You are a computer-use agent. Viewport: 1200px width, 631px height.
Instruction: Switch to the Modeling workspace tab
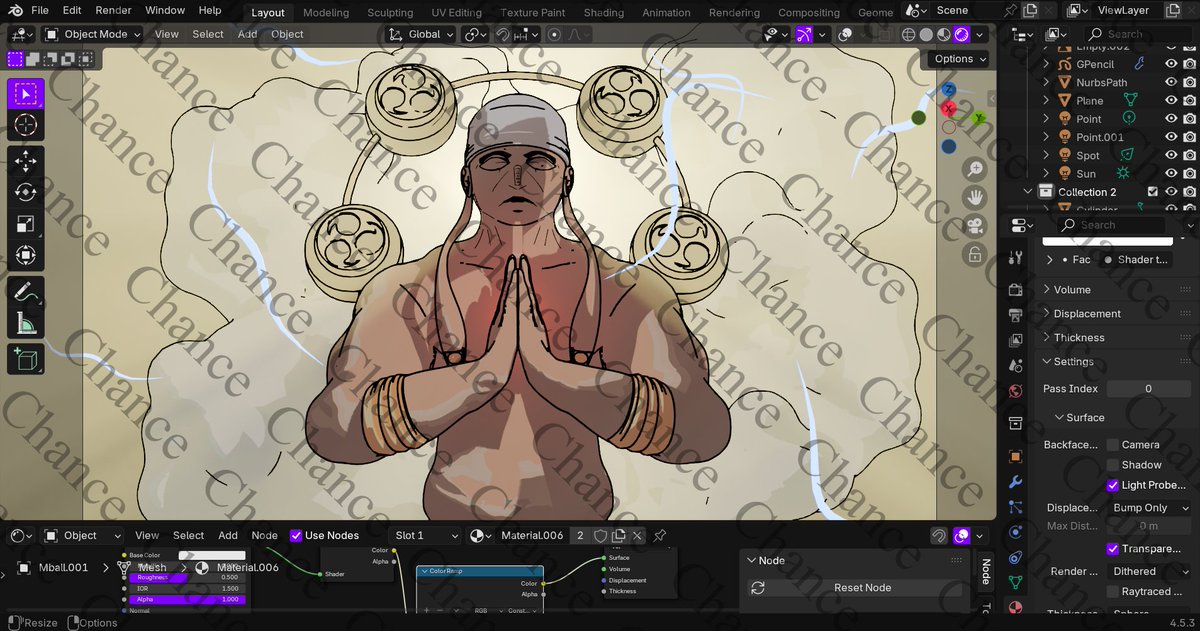(x=326, y=13)
